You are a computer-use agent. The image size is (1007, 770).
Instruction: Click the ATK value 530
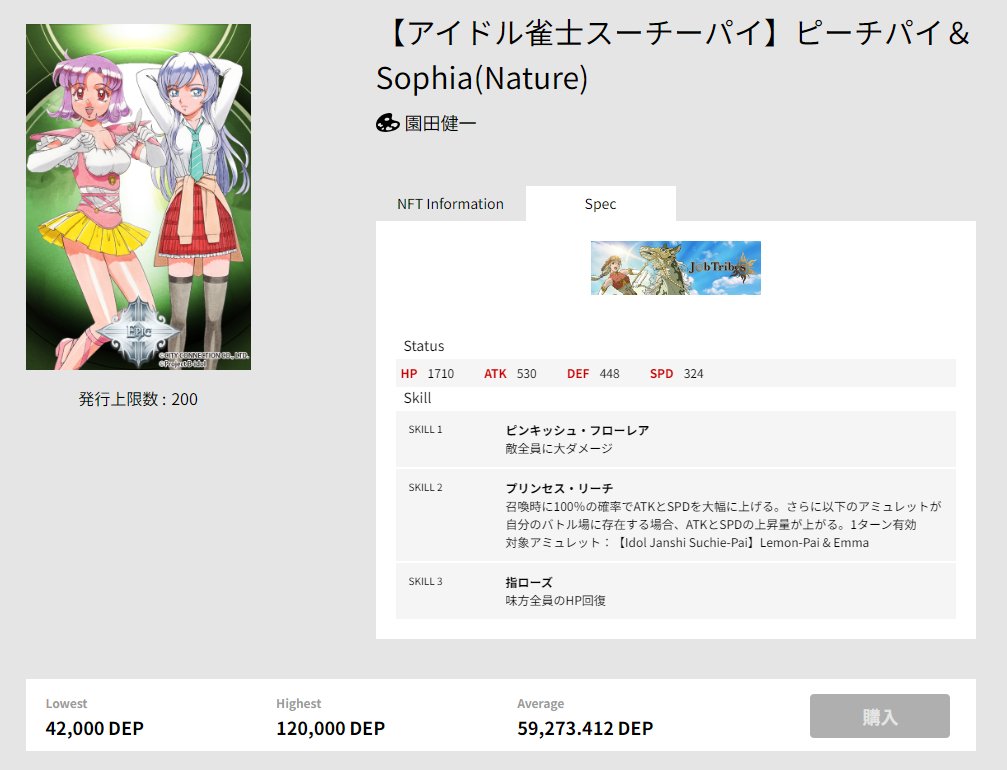526,374
